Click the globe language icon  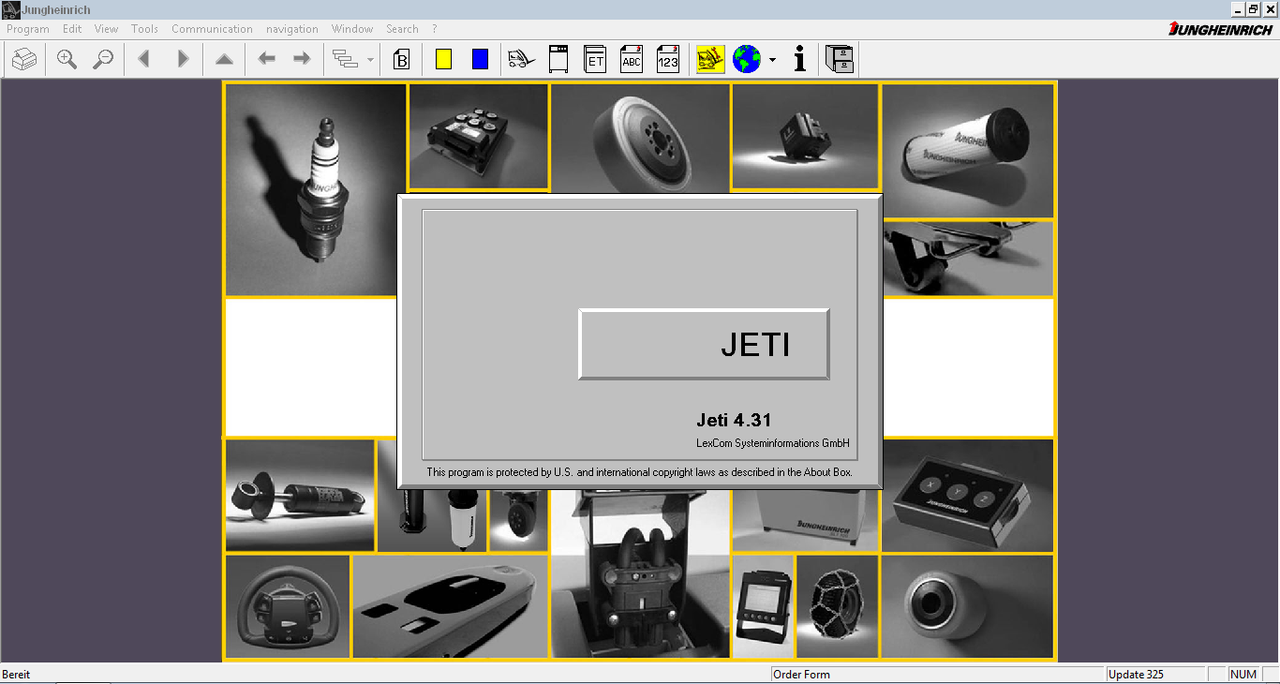746,60
